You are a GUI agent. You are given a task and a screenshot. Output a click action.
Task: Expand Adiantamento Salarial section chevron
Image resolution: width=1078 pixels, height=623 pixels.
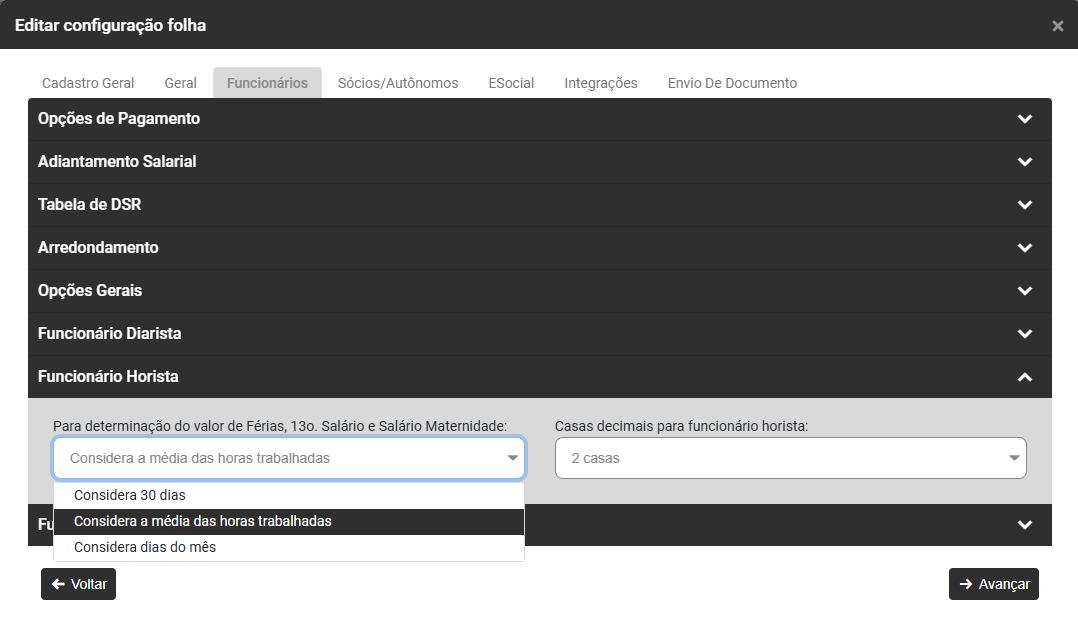click(x=1024, y=162)
